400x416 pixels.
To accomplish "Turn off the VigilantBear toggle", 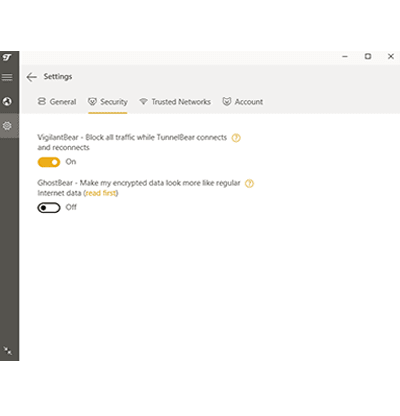I will click(x=49, y=162).
